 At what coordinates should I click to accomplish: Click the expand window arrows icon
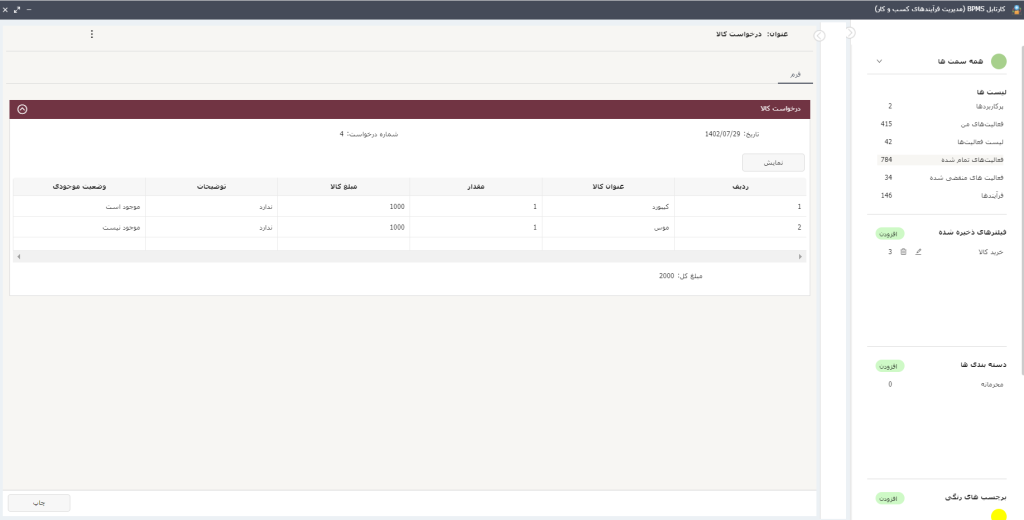tap(17, 9)
